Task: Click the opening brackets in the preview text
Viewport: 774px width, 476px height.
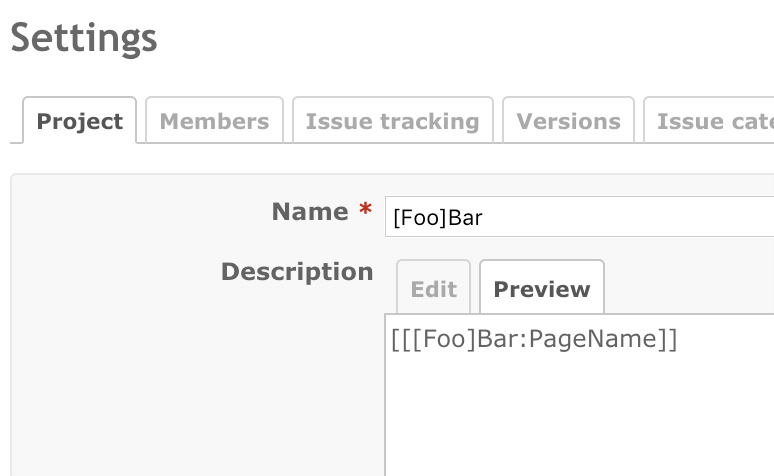Action: (x=402, y=340)
